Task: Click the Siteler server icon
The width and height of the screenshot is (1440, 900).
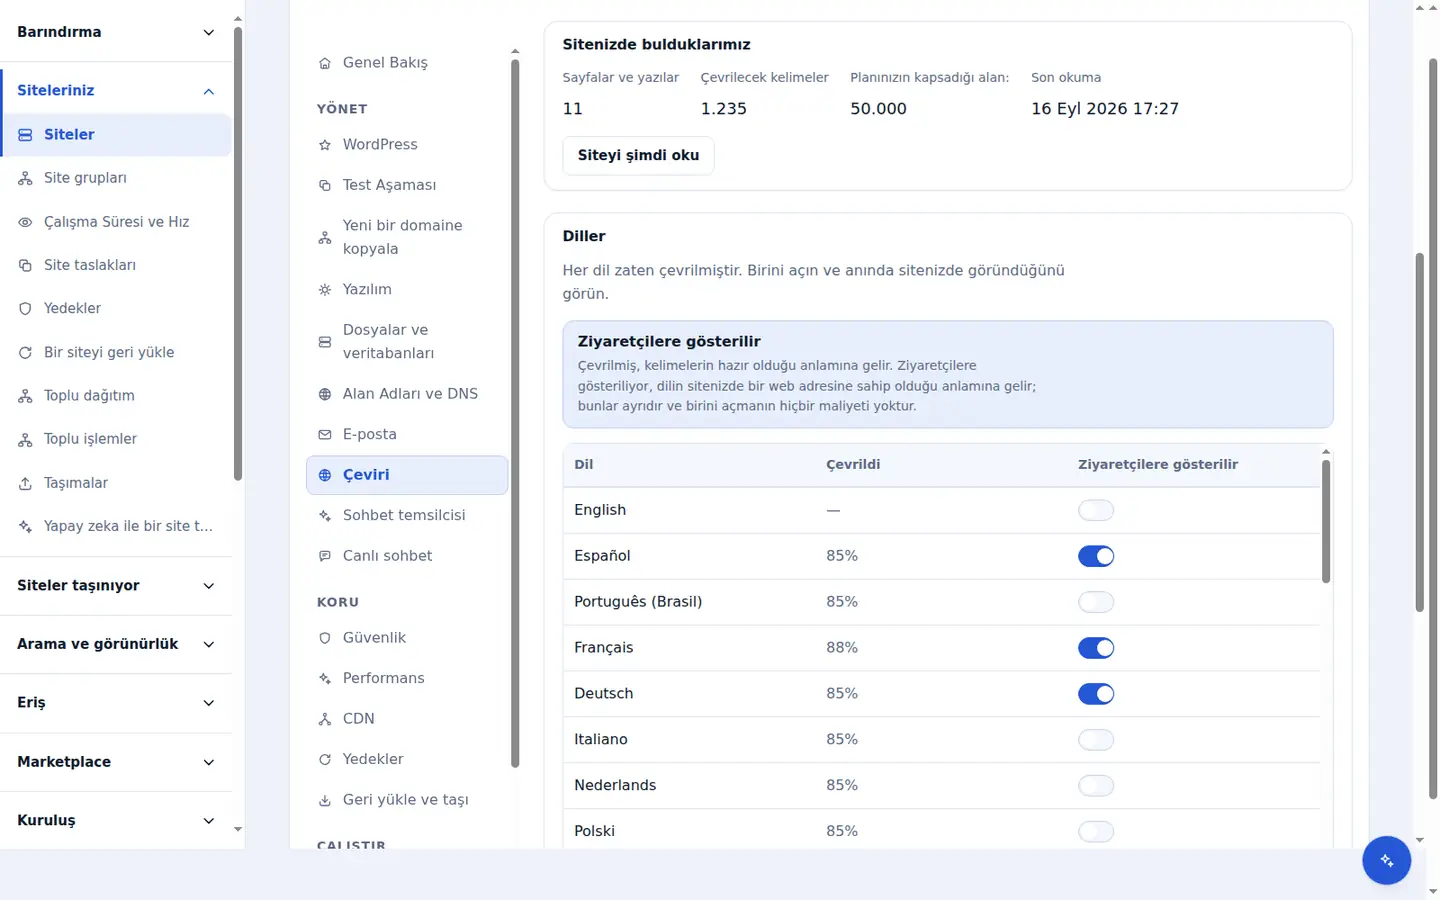Action: pos(25,135)
